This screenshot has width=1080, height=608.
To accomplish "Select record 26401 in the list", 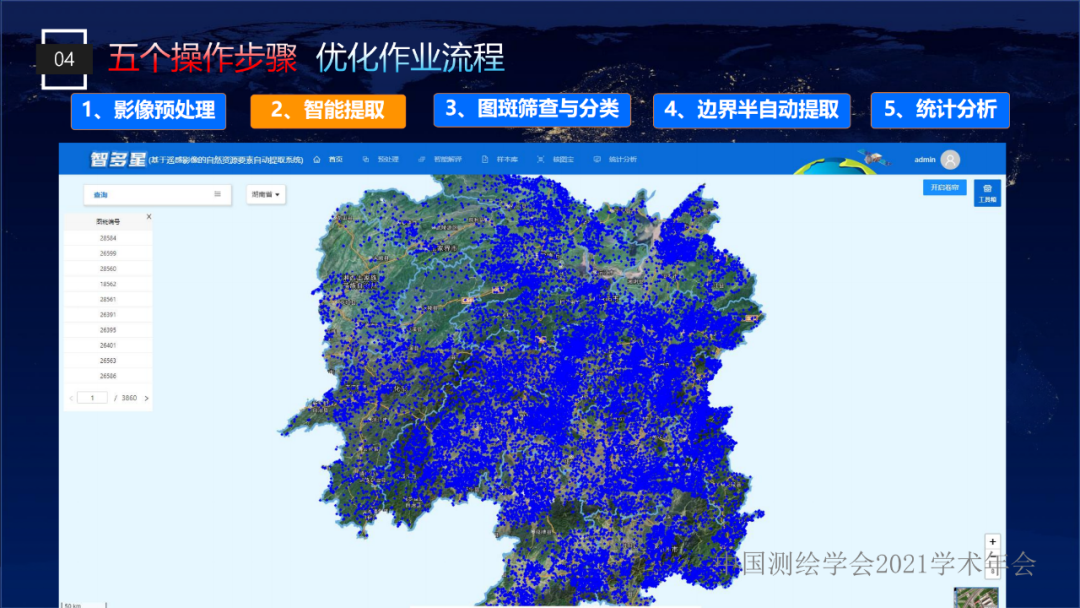I will pos(108,345).
